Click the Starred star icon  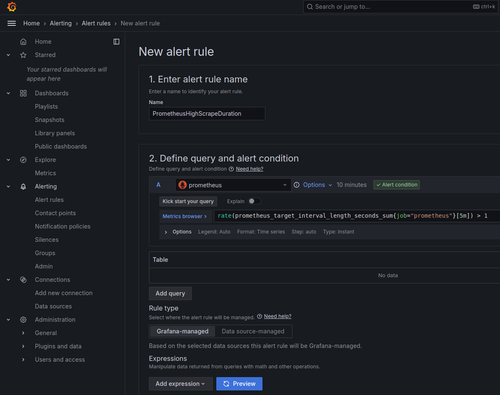coord(23,55)
